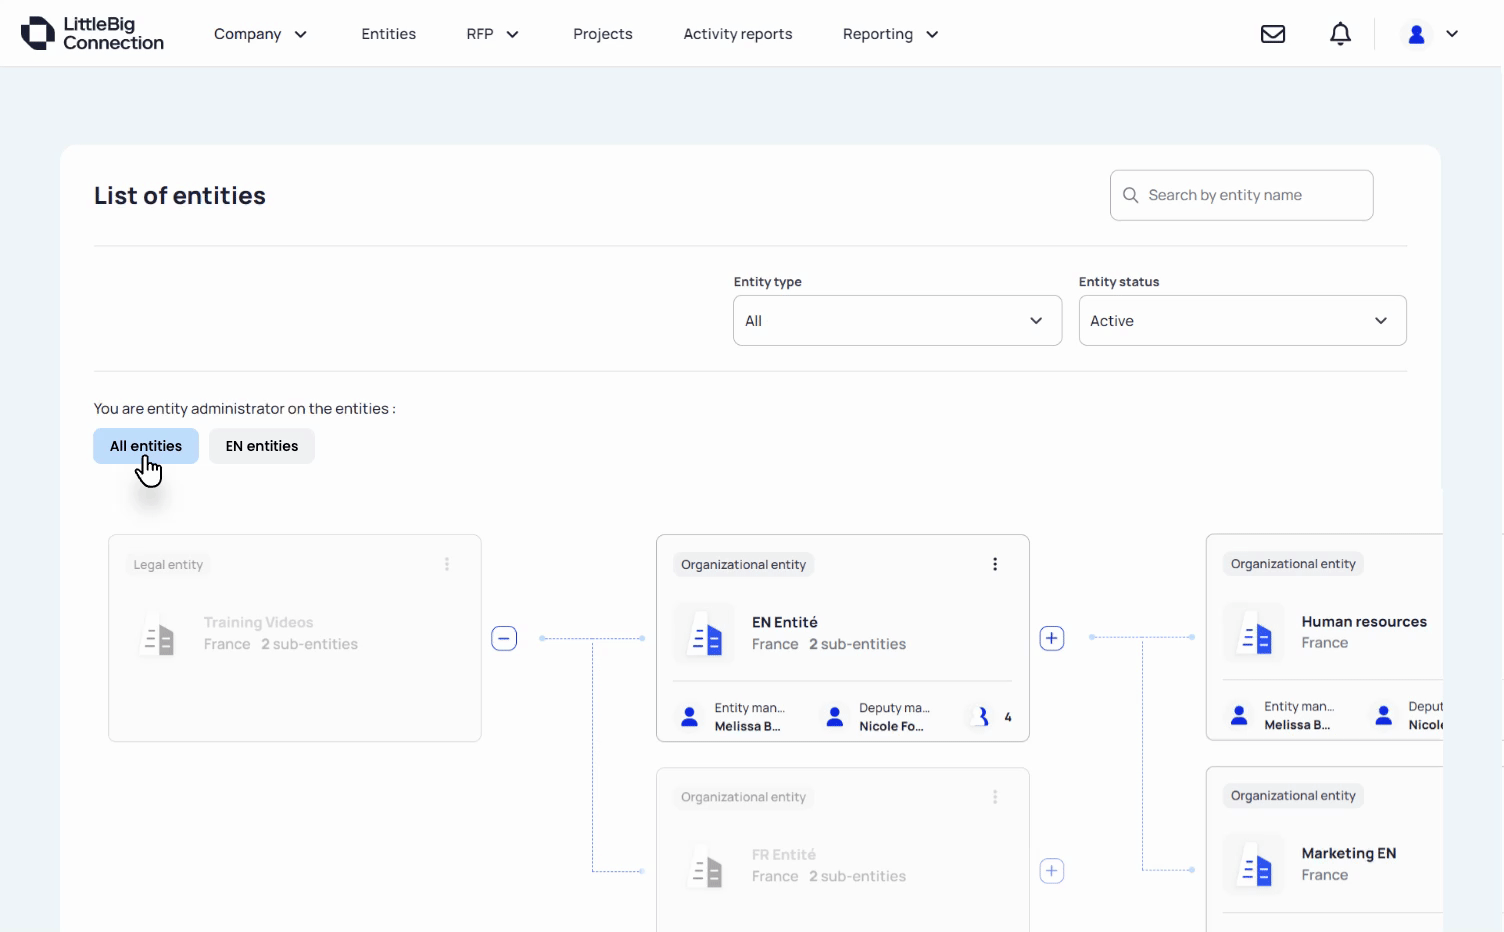Click the LittleBig Connection logo

click(92, 34)
